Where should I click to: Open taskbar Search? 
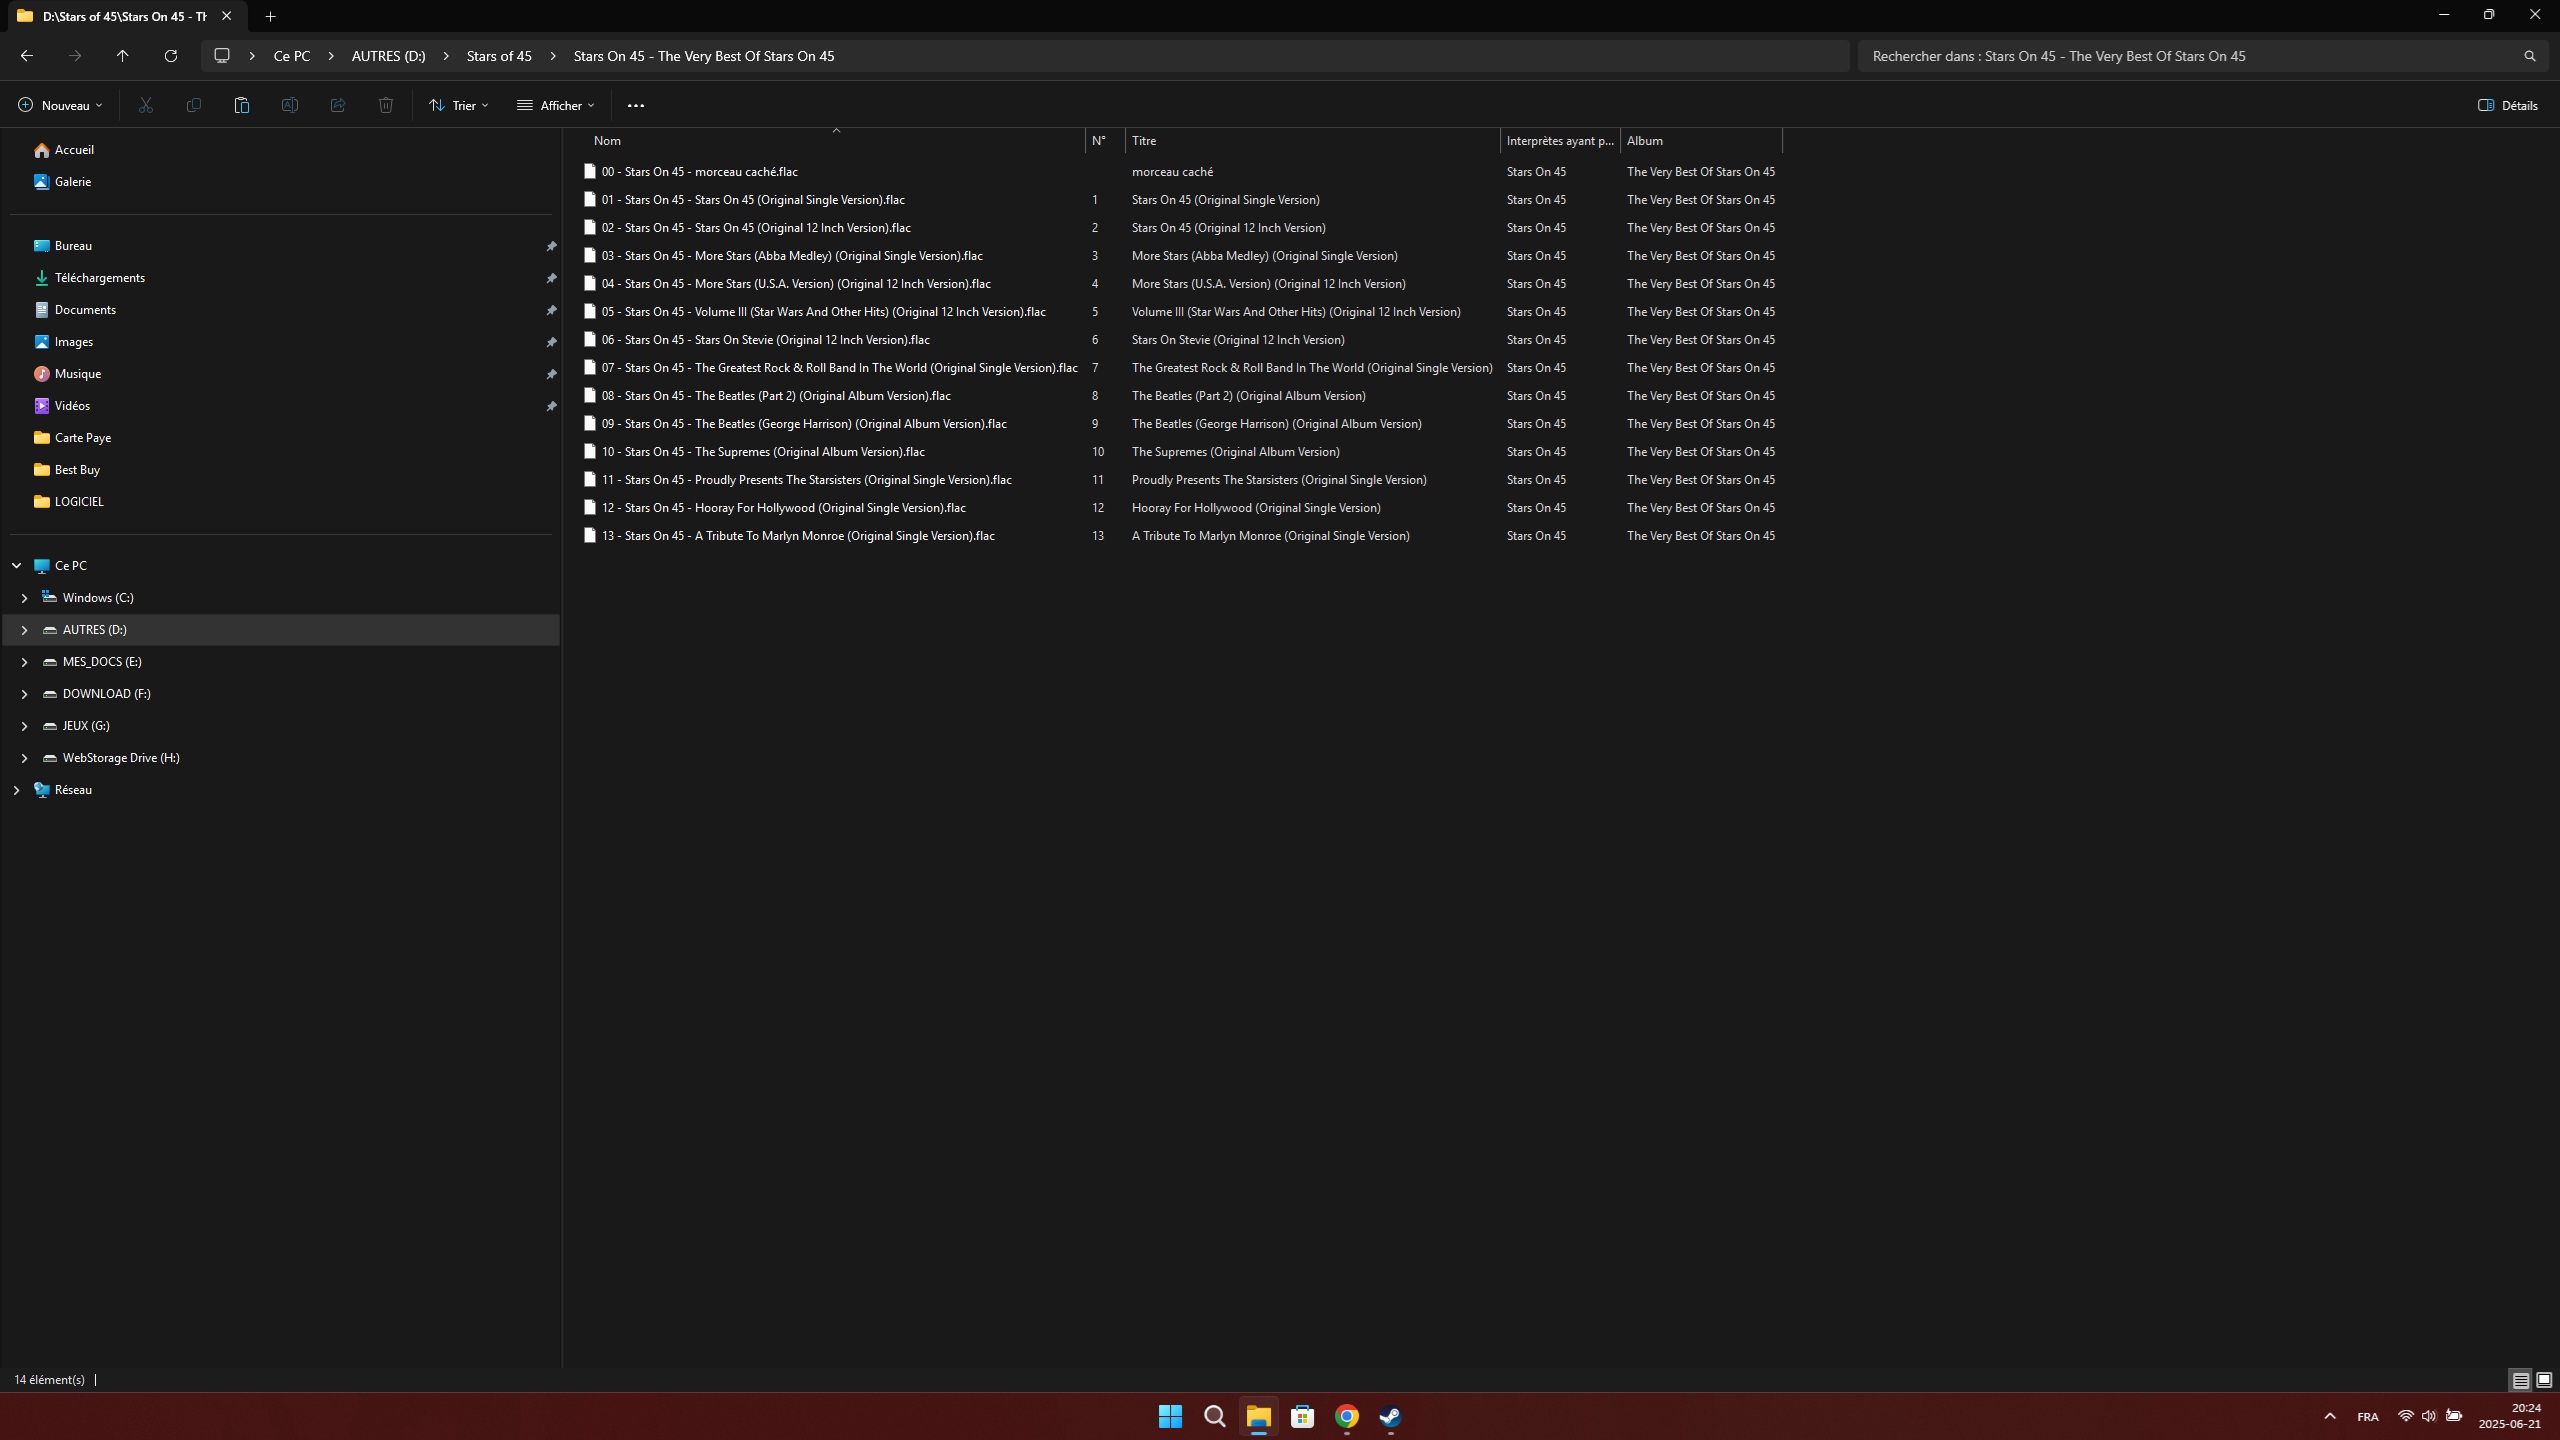coord(1214,1416)
